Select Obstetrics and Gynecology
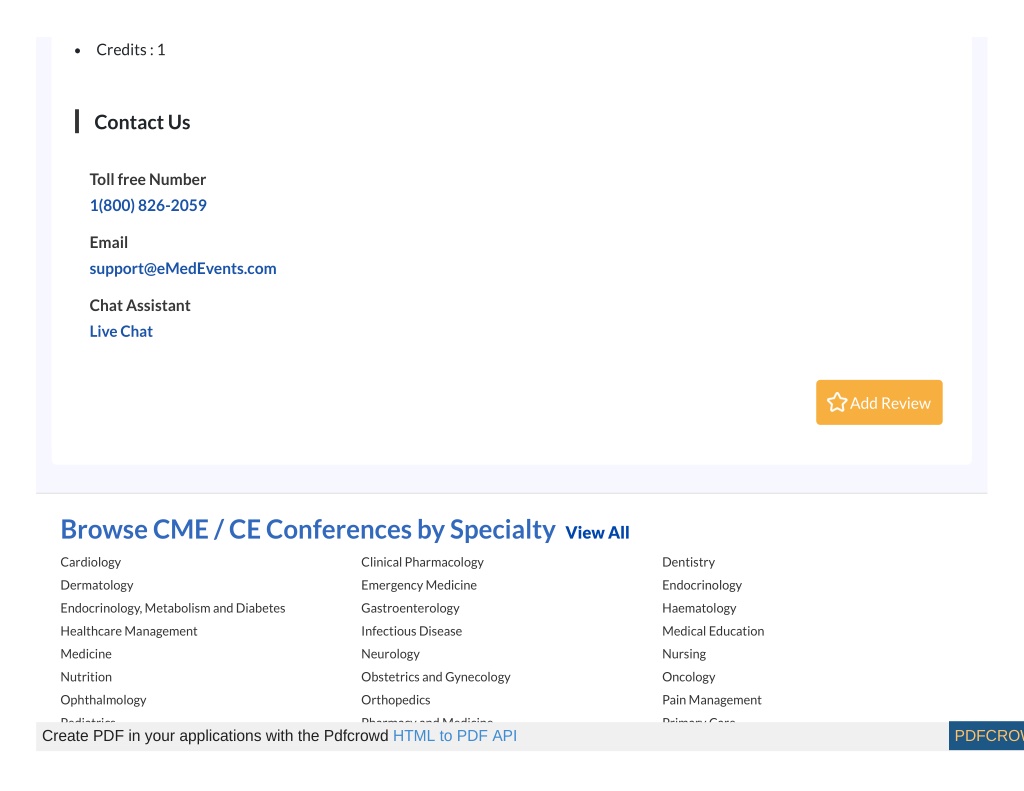Viewport: 1024px width, 791px height. (x=436, y=677)
